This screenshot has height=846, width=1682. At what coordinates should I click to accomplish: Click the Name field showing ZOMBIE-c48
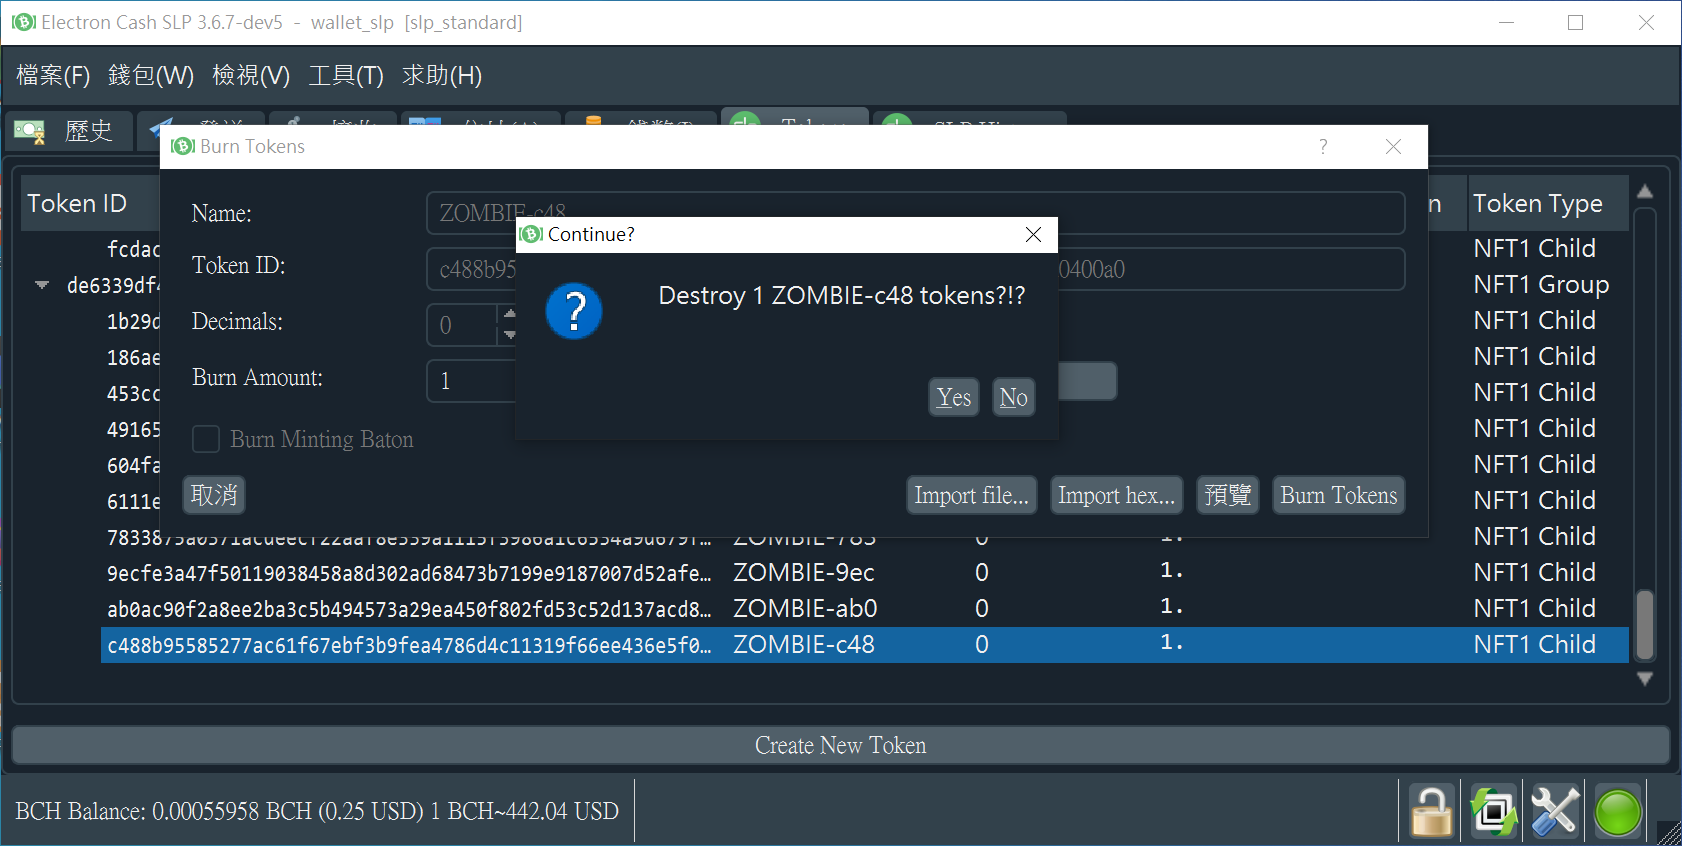[915, 213]
